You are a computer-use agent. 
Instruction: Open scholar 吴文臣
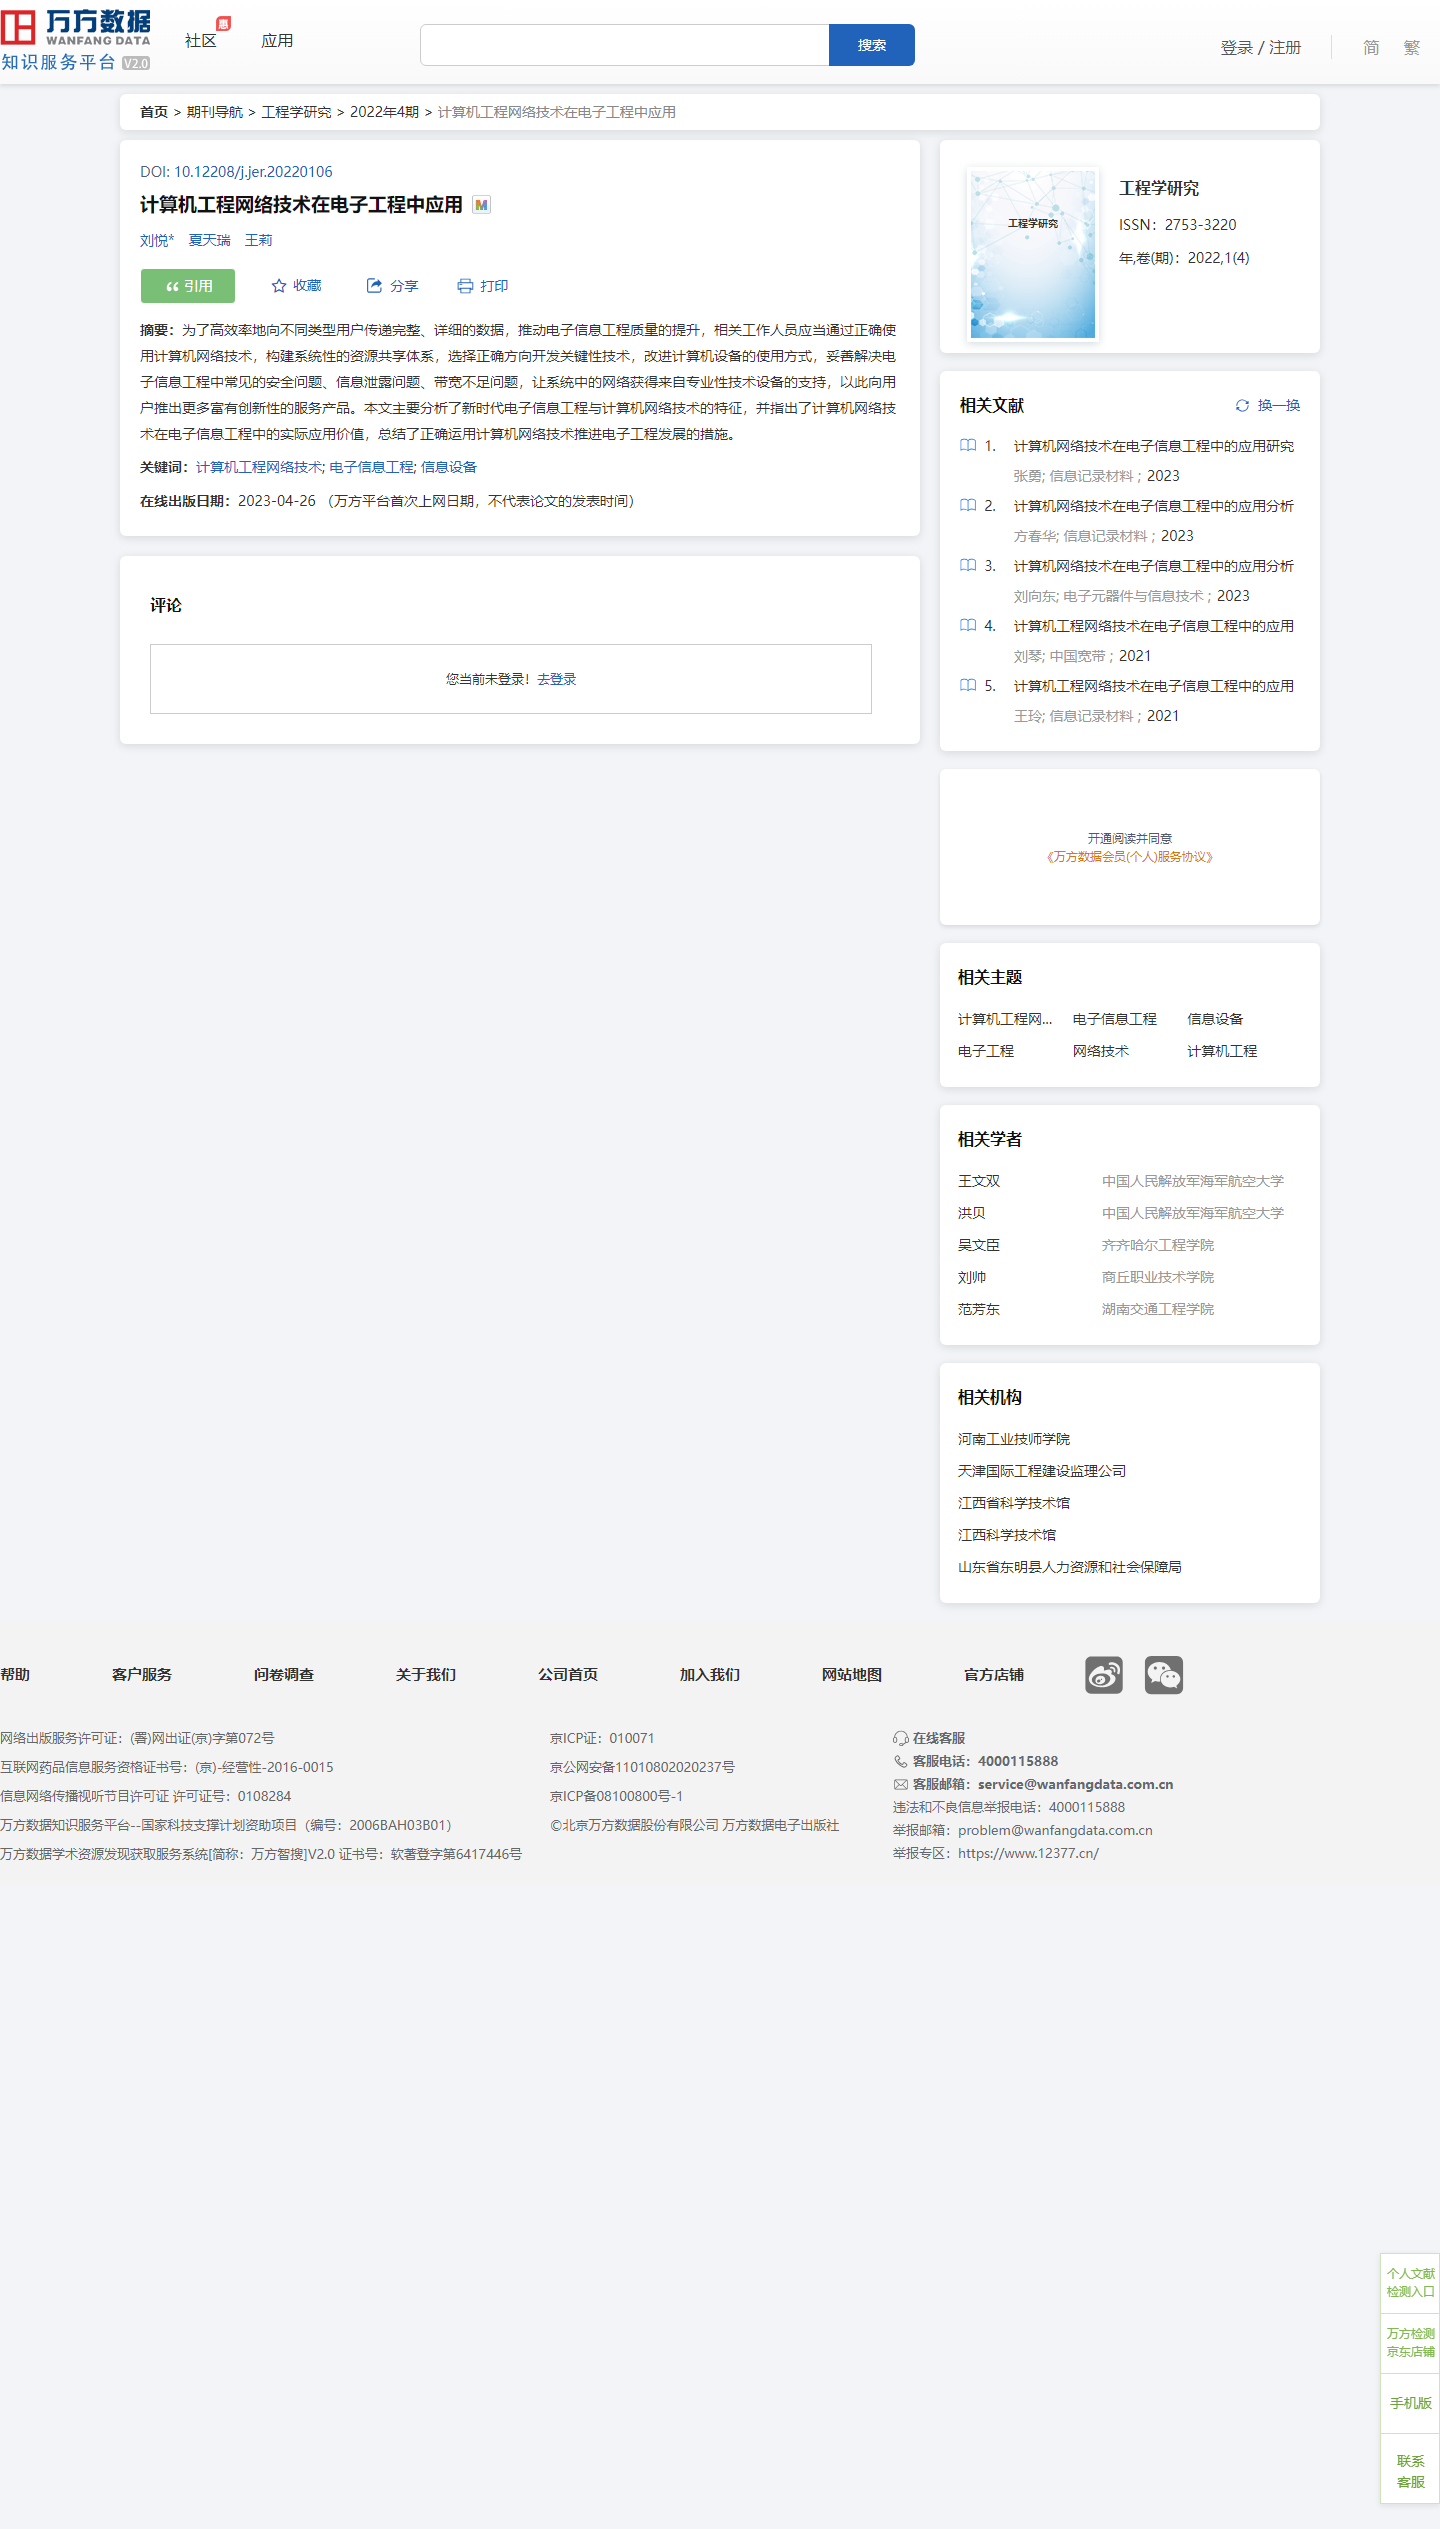click(979, 1245)
